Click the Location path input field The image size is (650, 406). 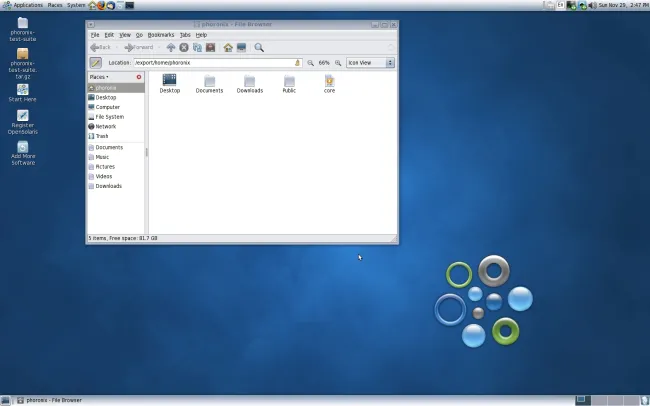(x=218, y=63)
